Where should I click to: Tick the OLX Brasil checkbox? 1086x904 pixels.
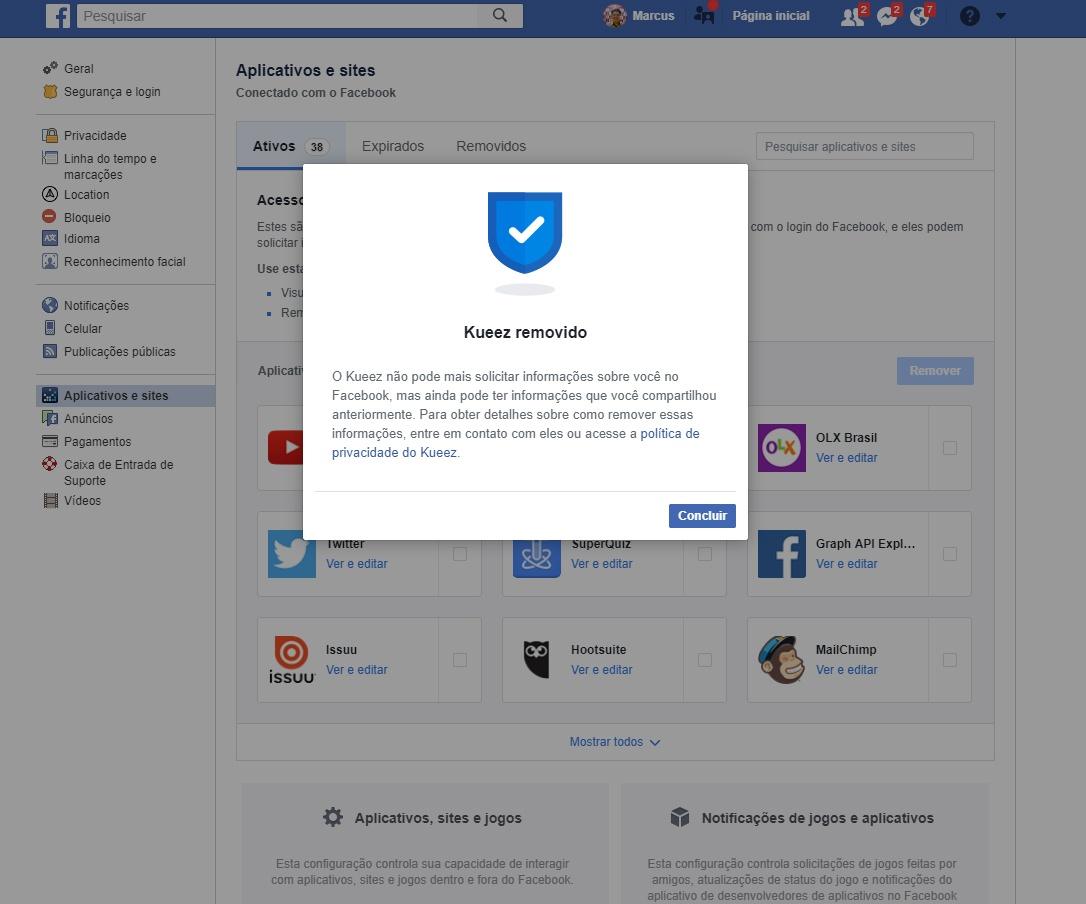click(950, 448)
